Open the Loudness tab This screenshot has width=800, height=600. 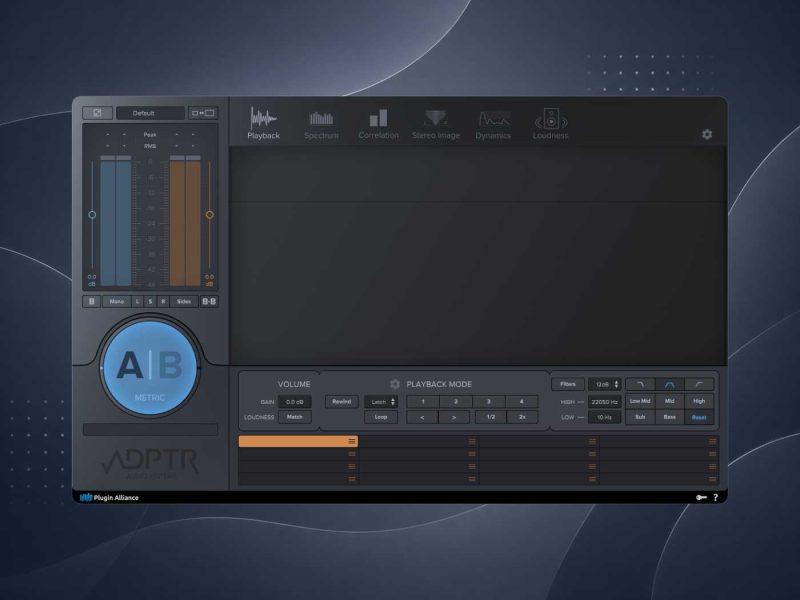(551, 124)
